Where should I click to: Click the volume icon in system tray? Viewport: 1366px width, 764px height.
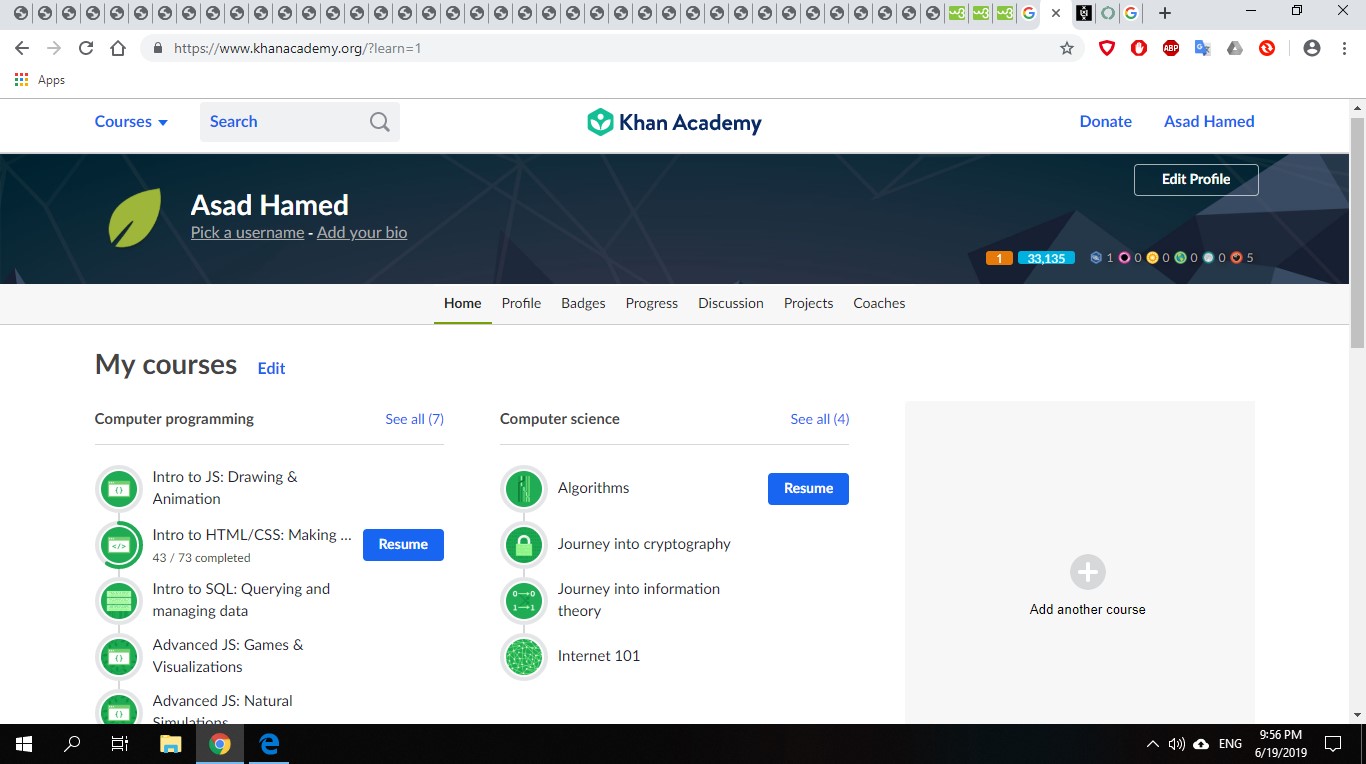click(1177, 744)
